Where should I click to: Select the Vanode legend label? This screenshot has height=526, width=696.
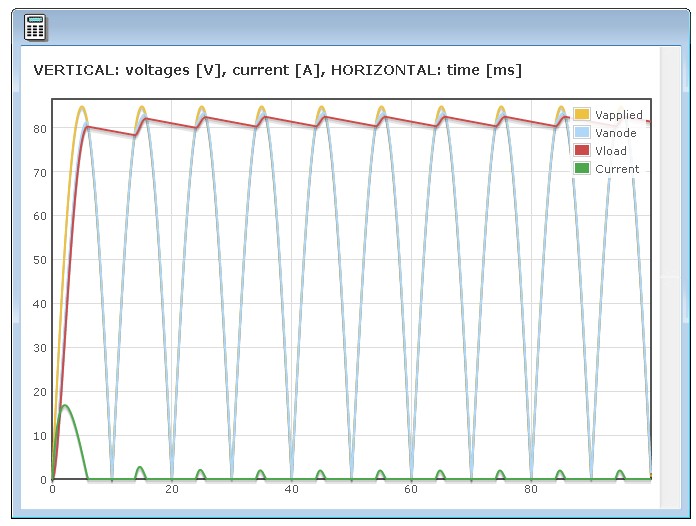coord(615,133)
